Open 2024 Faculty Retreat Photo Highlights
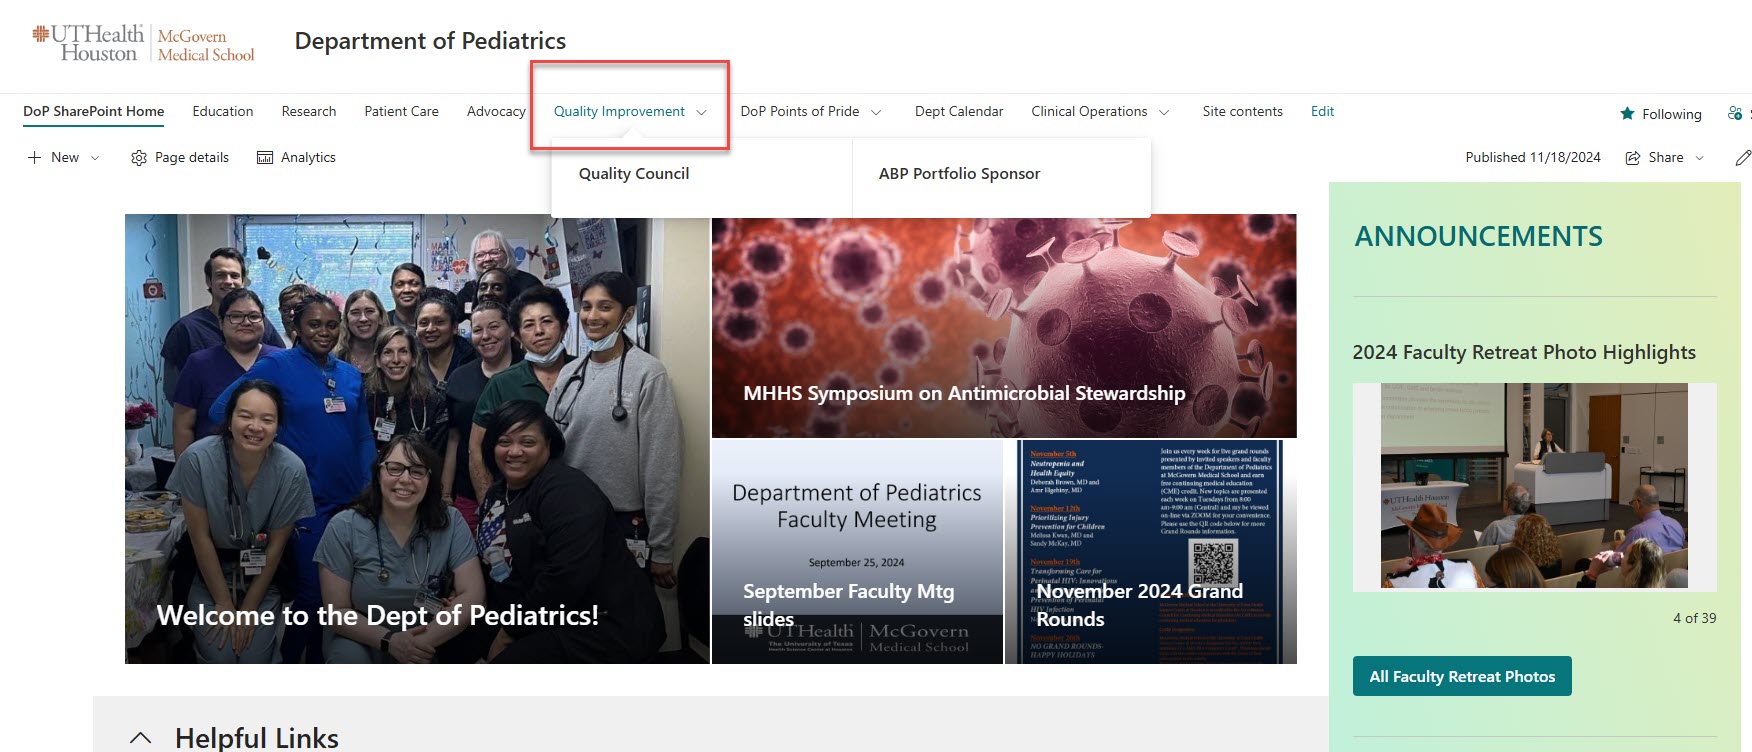The width and height of the screenshot is (1752, 752). pos(1524,352)
